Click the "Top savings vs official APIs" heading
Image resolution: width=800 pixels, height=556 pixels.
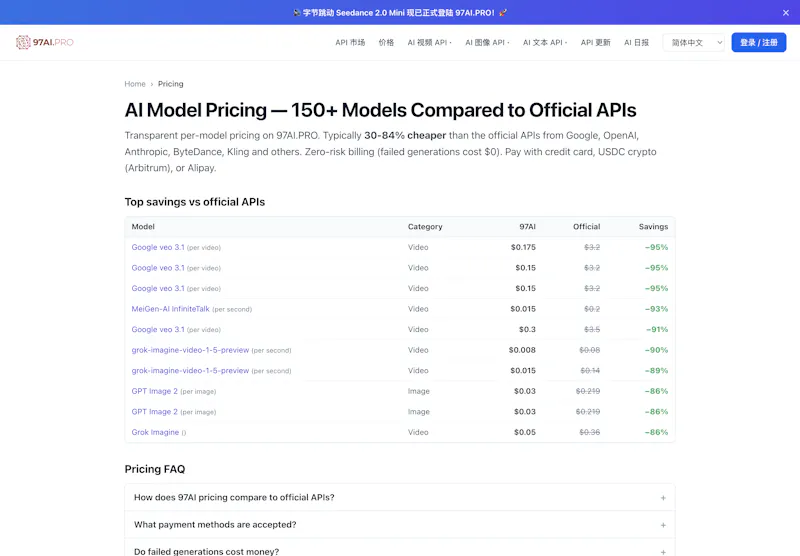tap(194, 202)
